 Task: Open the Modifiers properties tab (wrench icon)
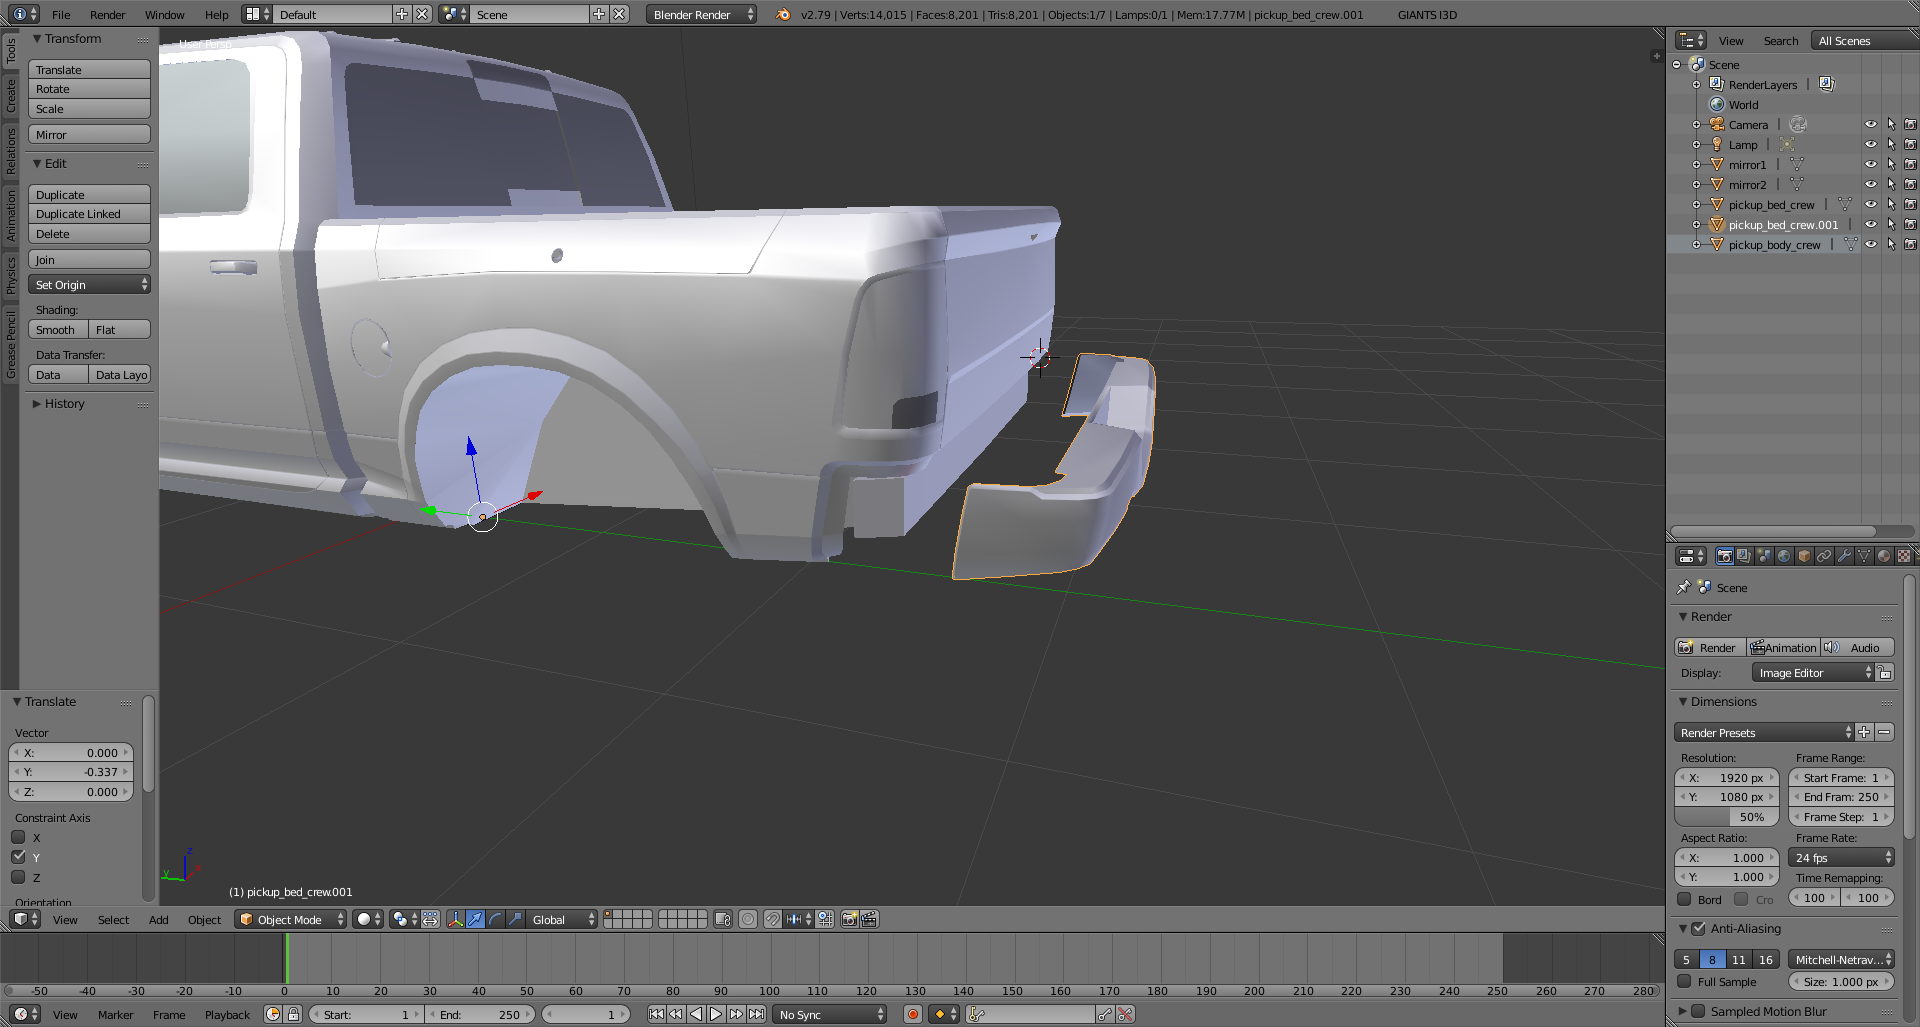point(1844,556)
